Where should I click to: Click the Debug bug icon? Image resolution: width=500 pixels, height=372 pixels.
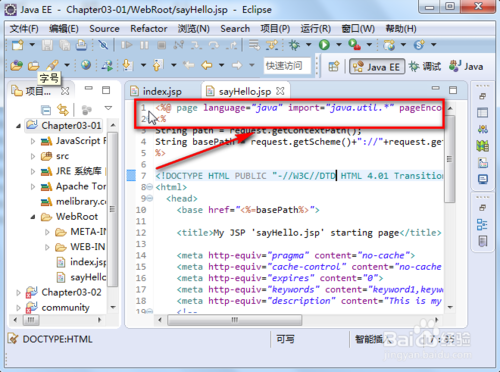click(294, 45)
